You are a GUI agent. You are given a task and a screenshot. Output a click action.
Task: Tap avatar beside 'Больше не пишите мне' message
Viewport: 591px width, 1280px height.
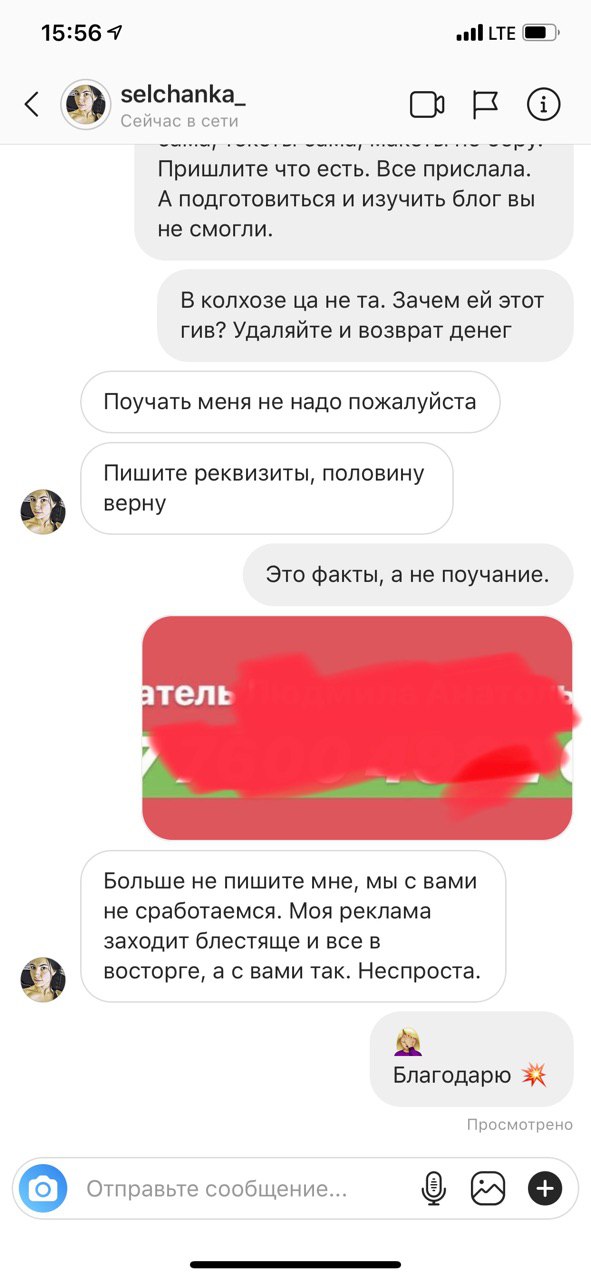[43, 979]
